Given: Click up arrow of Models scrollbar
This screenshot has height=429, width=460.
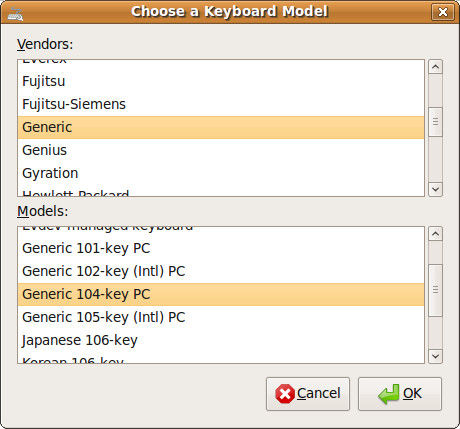Looking at the screenshot, I should [x=435, y=234].
